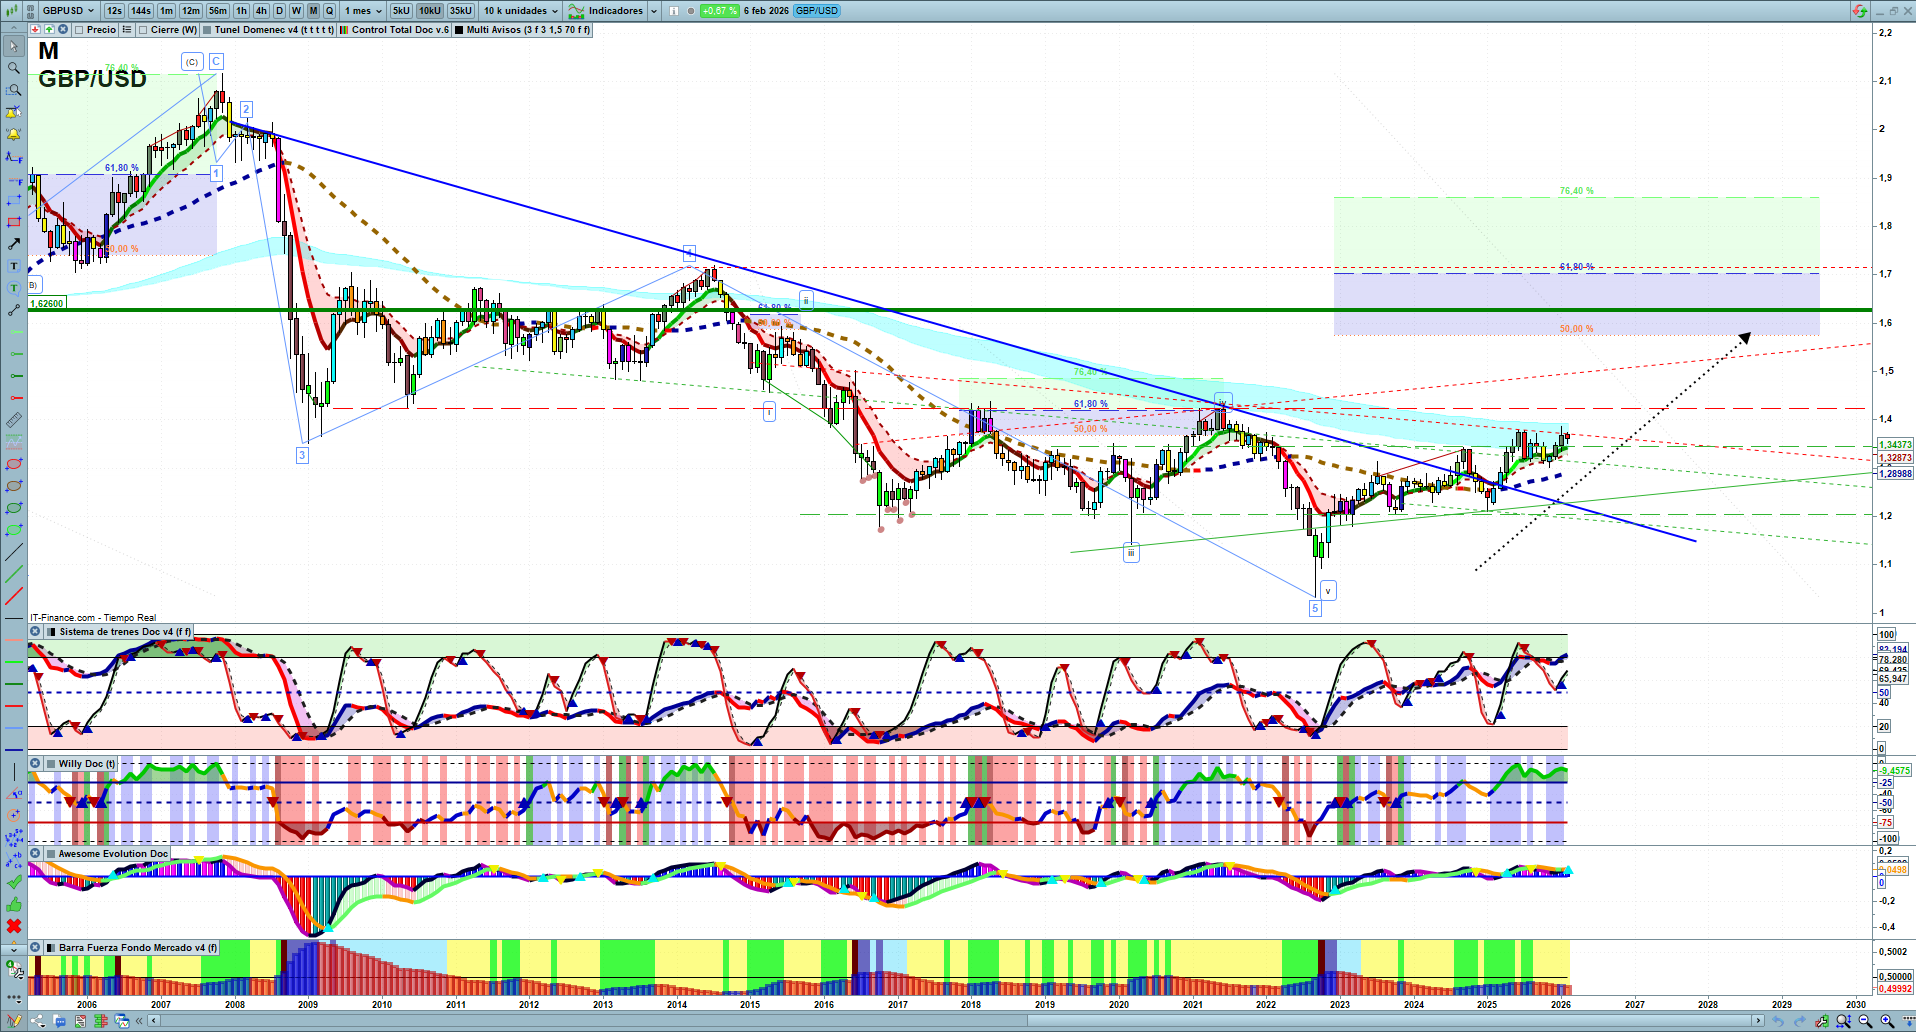1916x1032 pixels.
Task: Toggle the Precio checkbox
Action: point(79,30)
